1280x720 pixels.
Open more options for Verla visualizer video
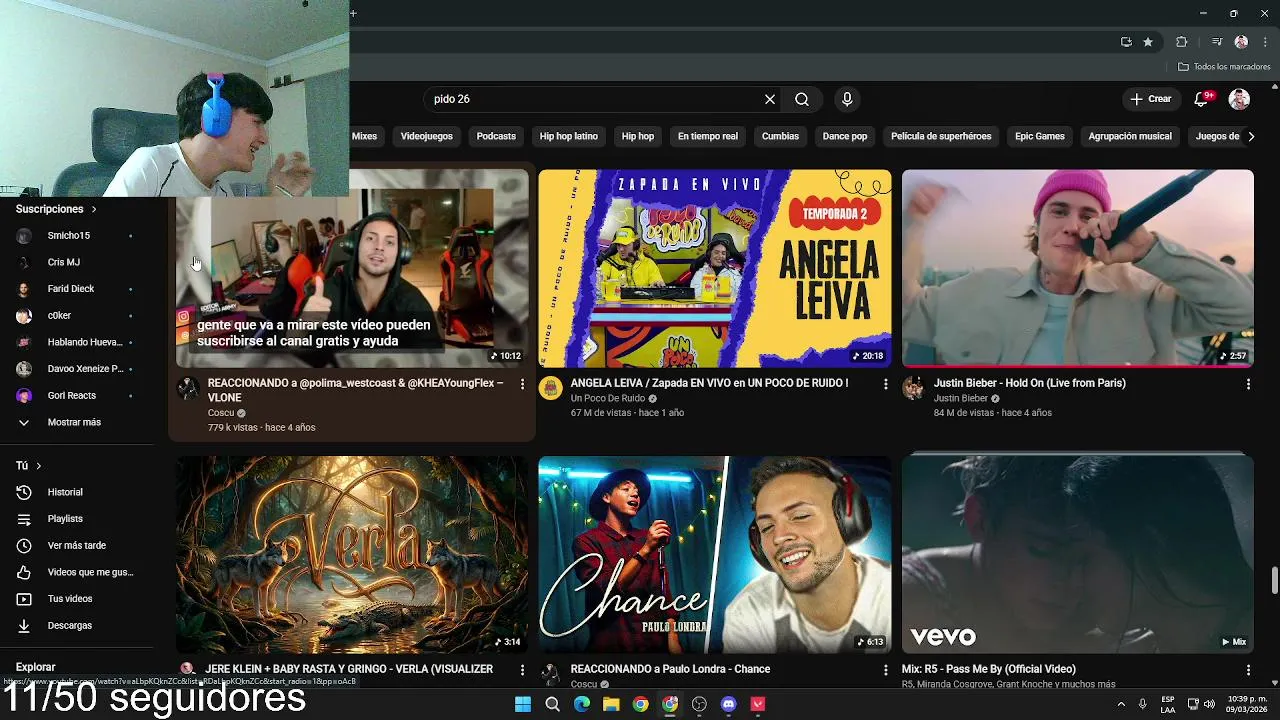(x=522, y=670)
